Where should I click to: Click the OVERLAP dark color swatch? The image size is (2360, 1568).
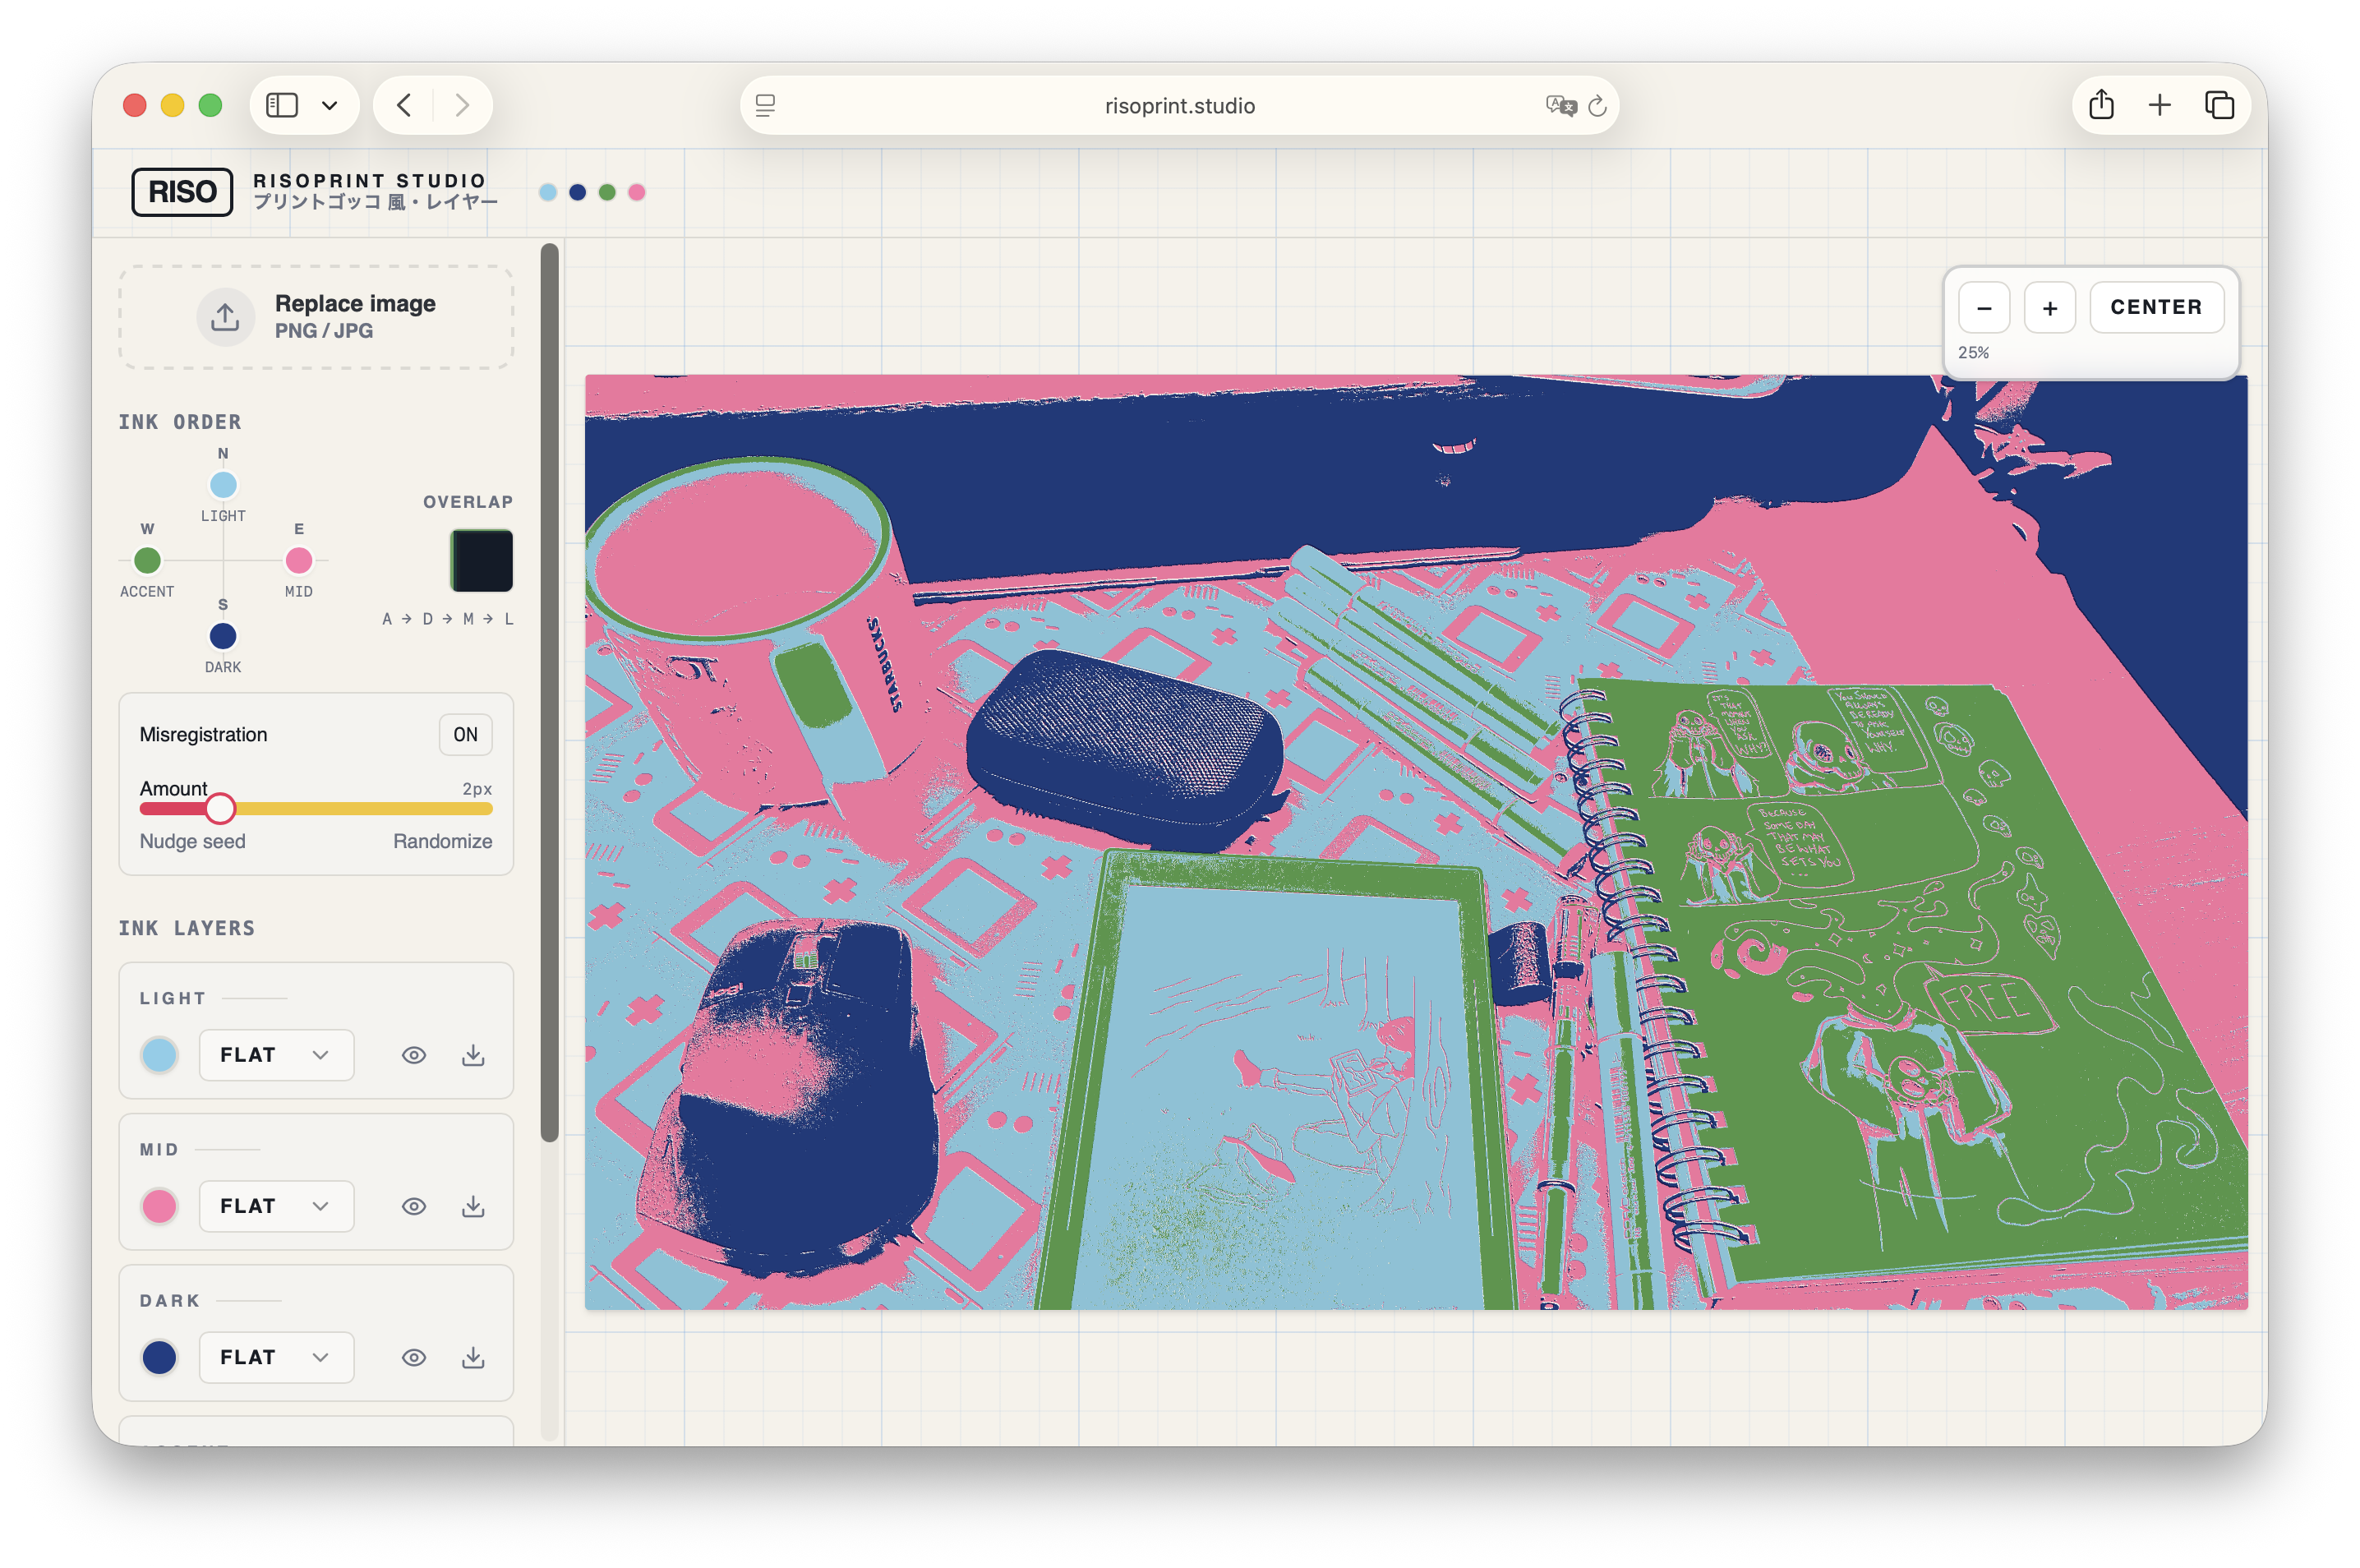click(481, 560)
